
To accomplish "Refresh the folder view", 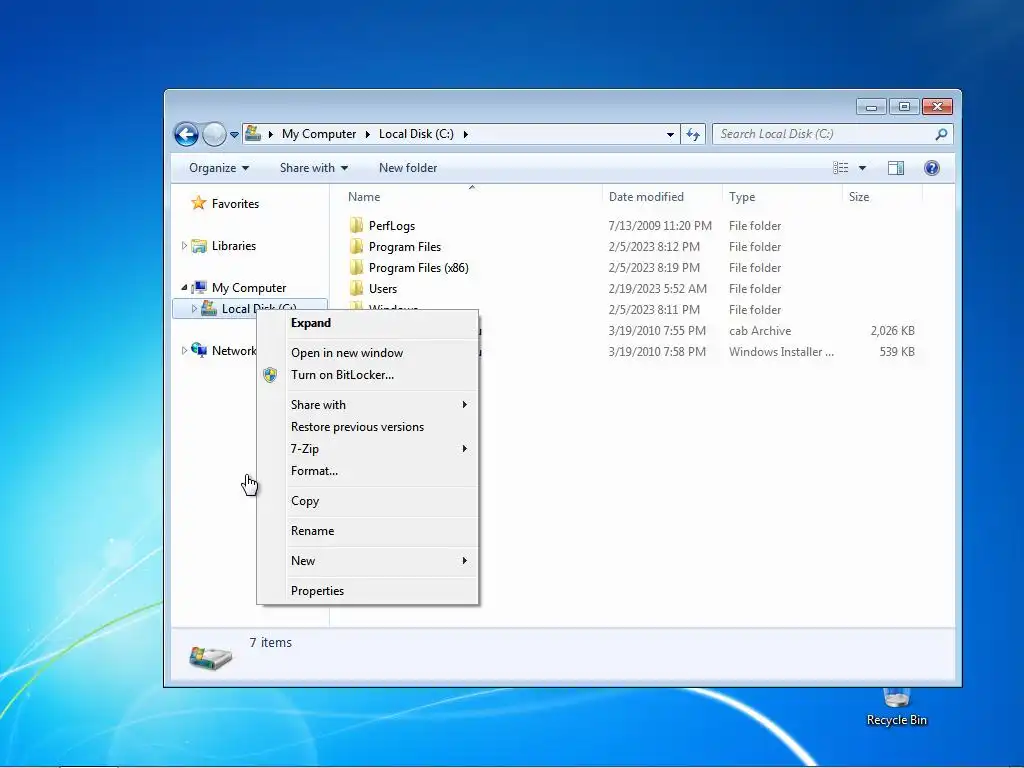I will (x=693, y=134).
